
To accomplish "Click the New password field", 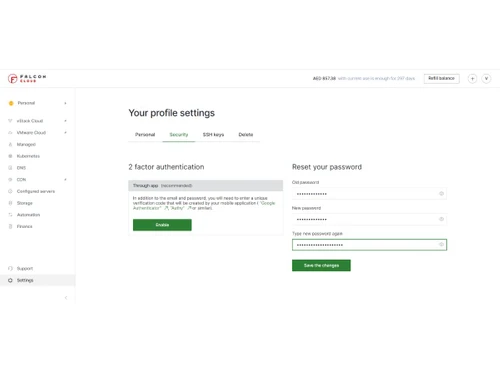I will click(x=369, y=219).
